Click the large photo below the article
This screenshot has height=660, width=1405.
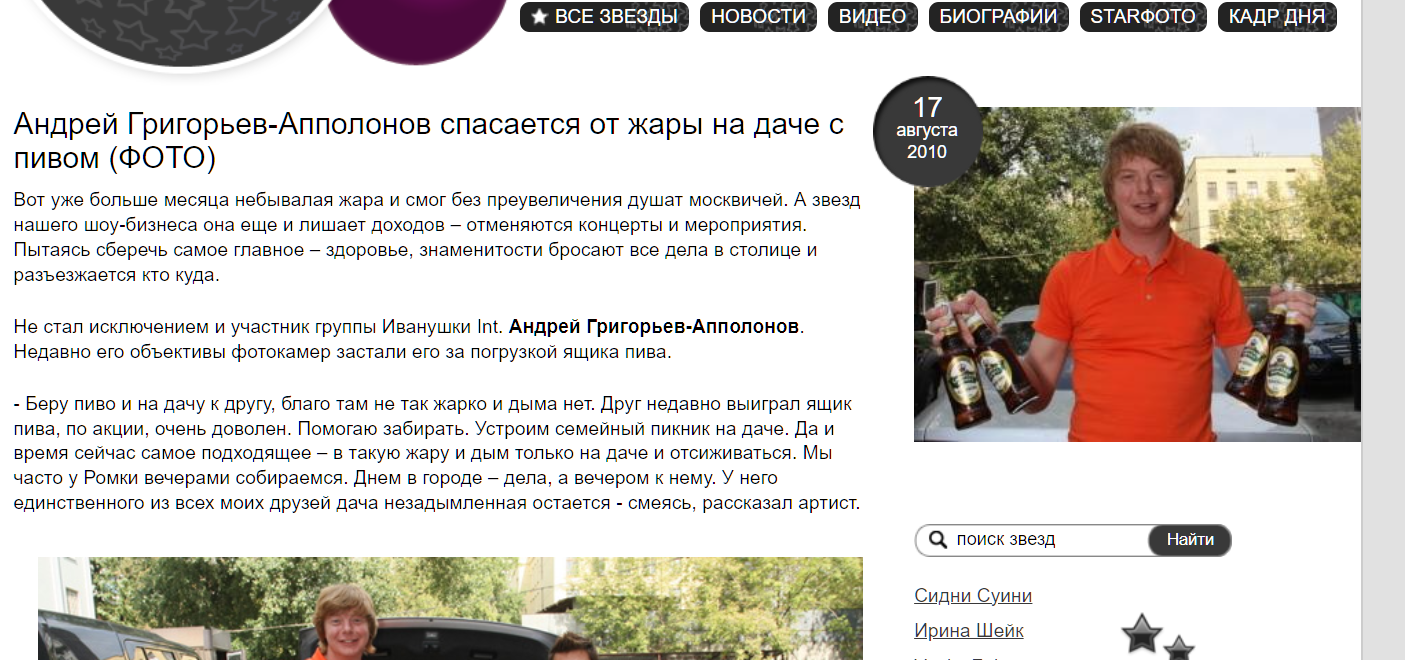coord(450,608)
